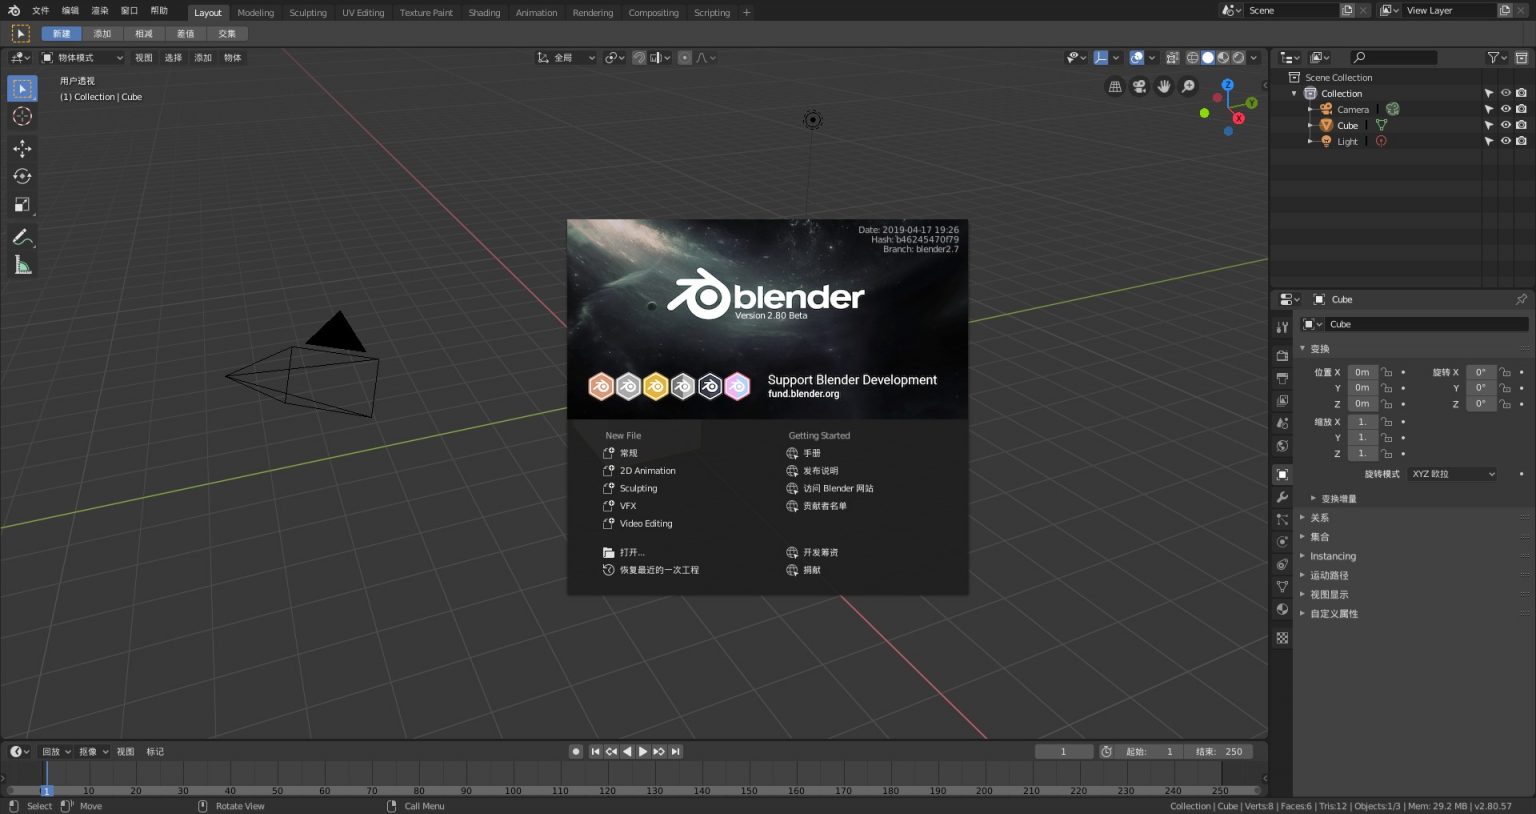Select the Measure ruler tool
1536x814 pixels.
point(22,266)
